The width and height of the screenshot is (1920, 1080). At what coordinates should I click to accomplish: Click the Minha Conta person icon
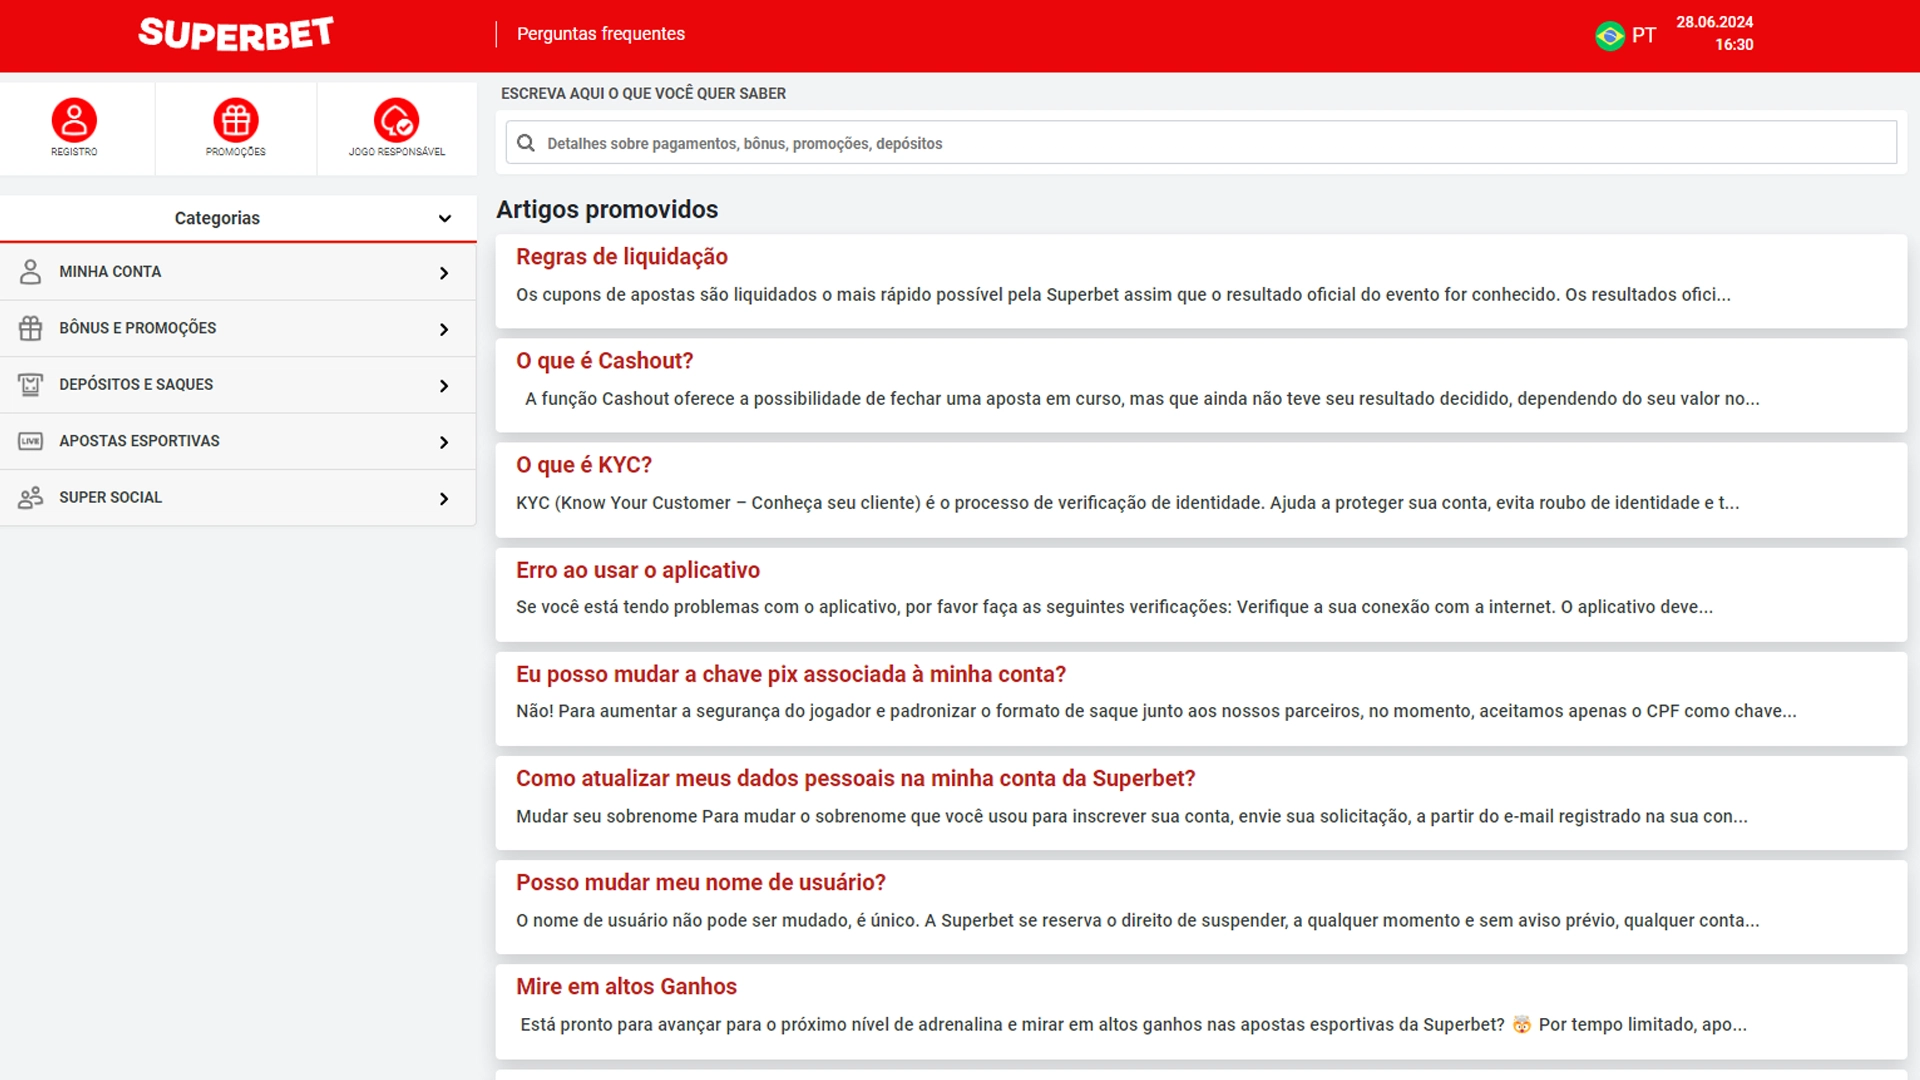coord(31,272)
